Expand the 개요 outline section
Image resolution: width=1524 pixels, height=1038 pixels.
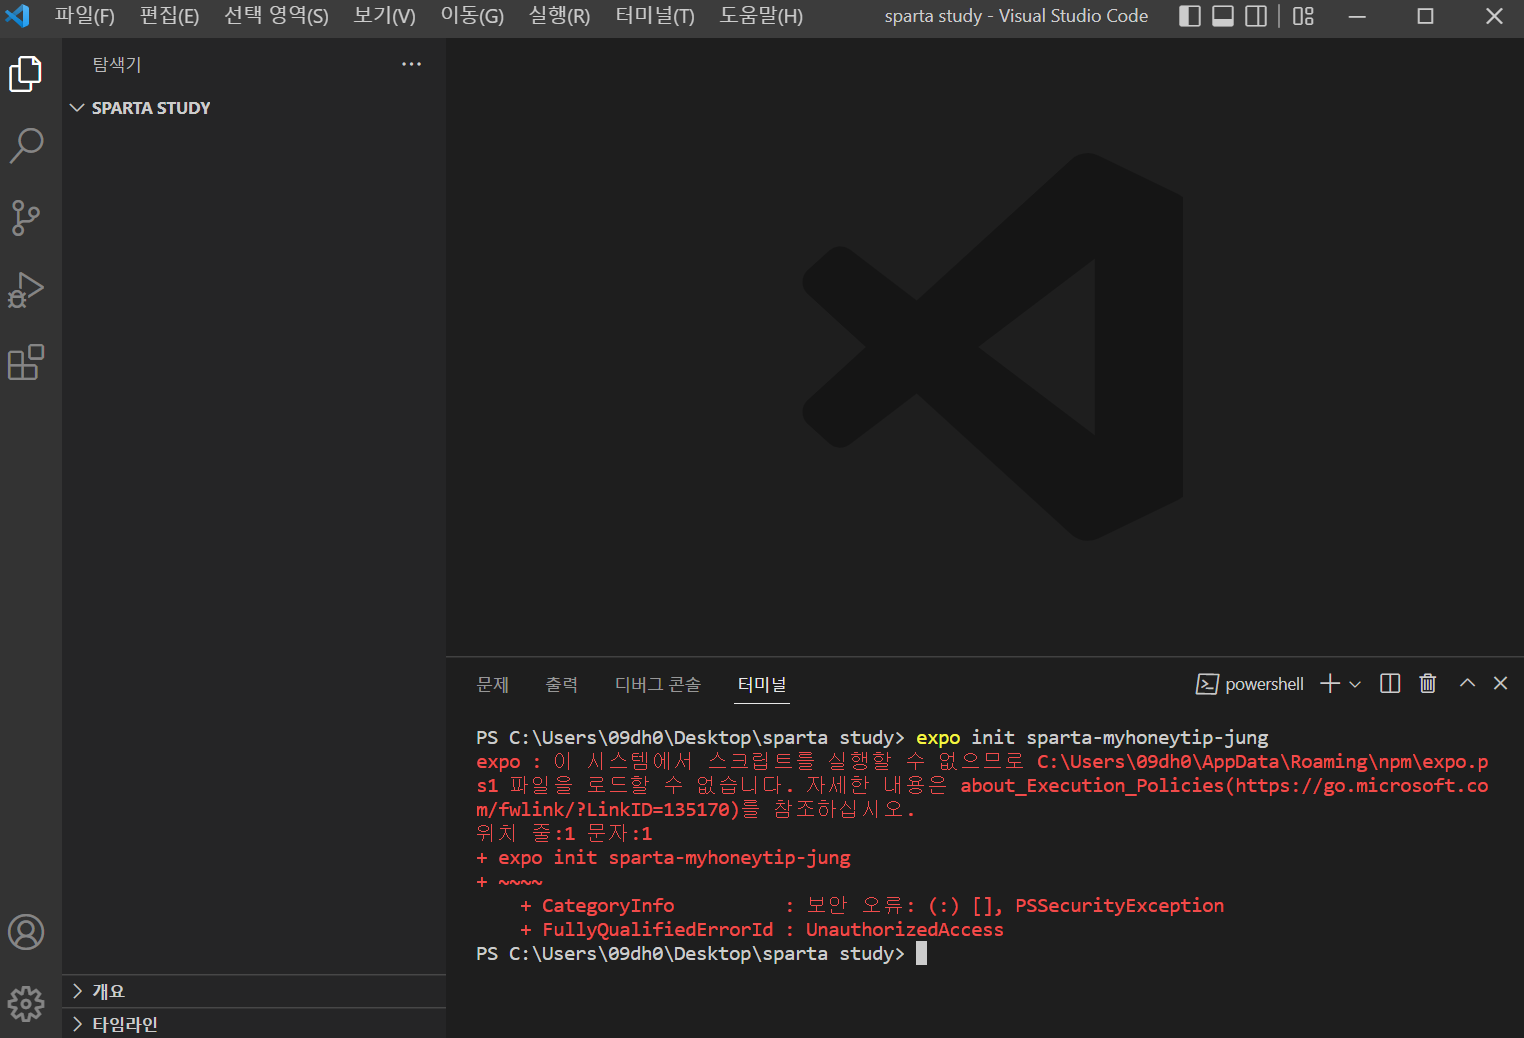click(254, 991)
